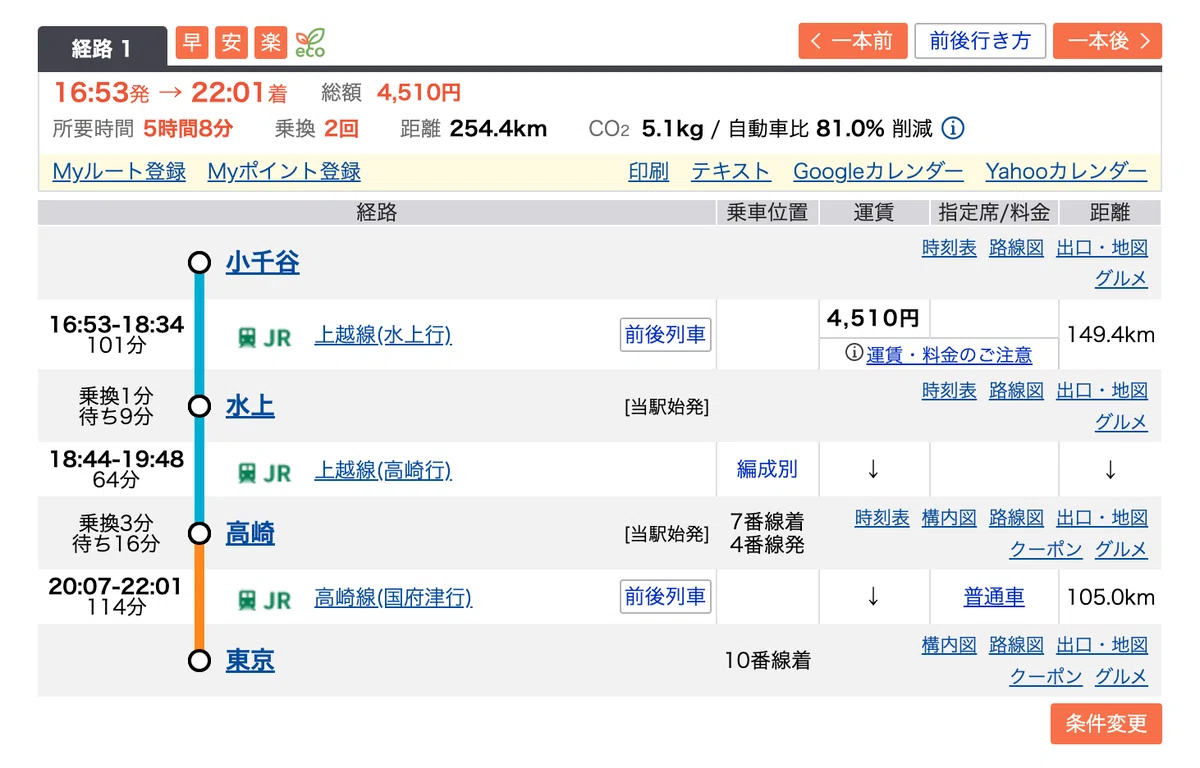Image resolution: width=1200 pixels, height=768 pixels.
Task: Open 路線図 for 東京 station
Action: click(1016, 645)
